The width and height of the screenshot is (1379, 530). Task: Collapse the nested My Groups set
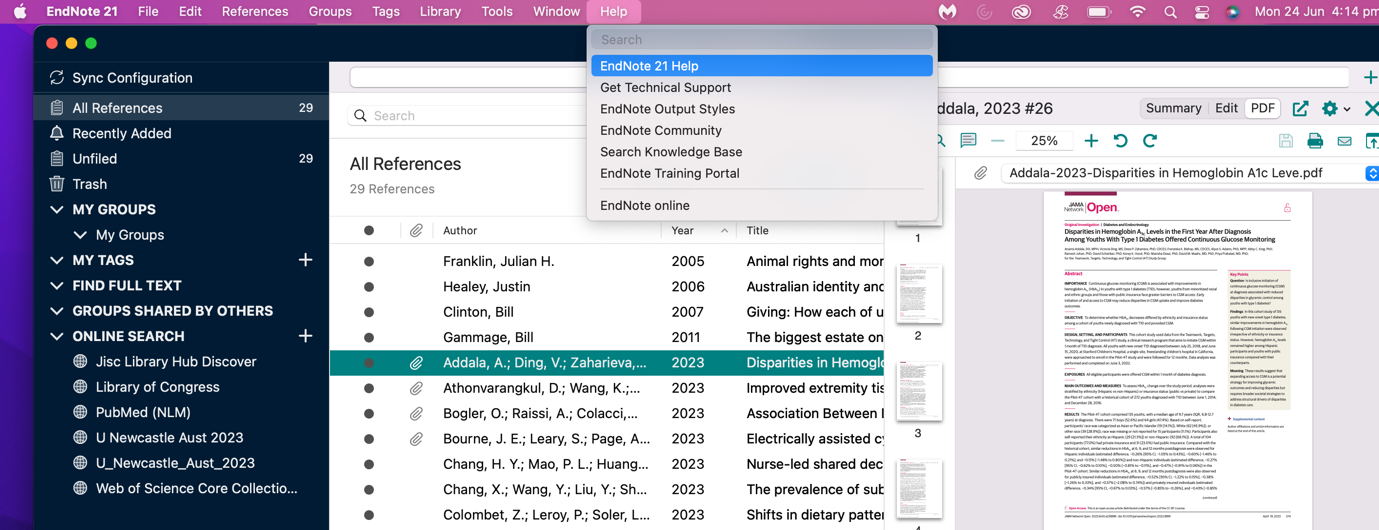tap(80, 235)
